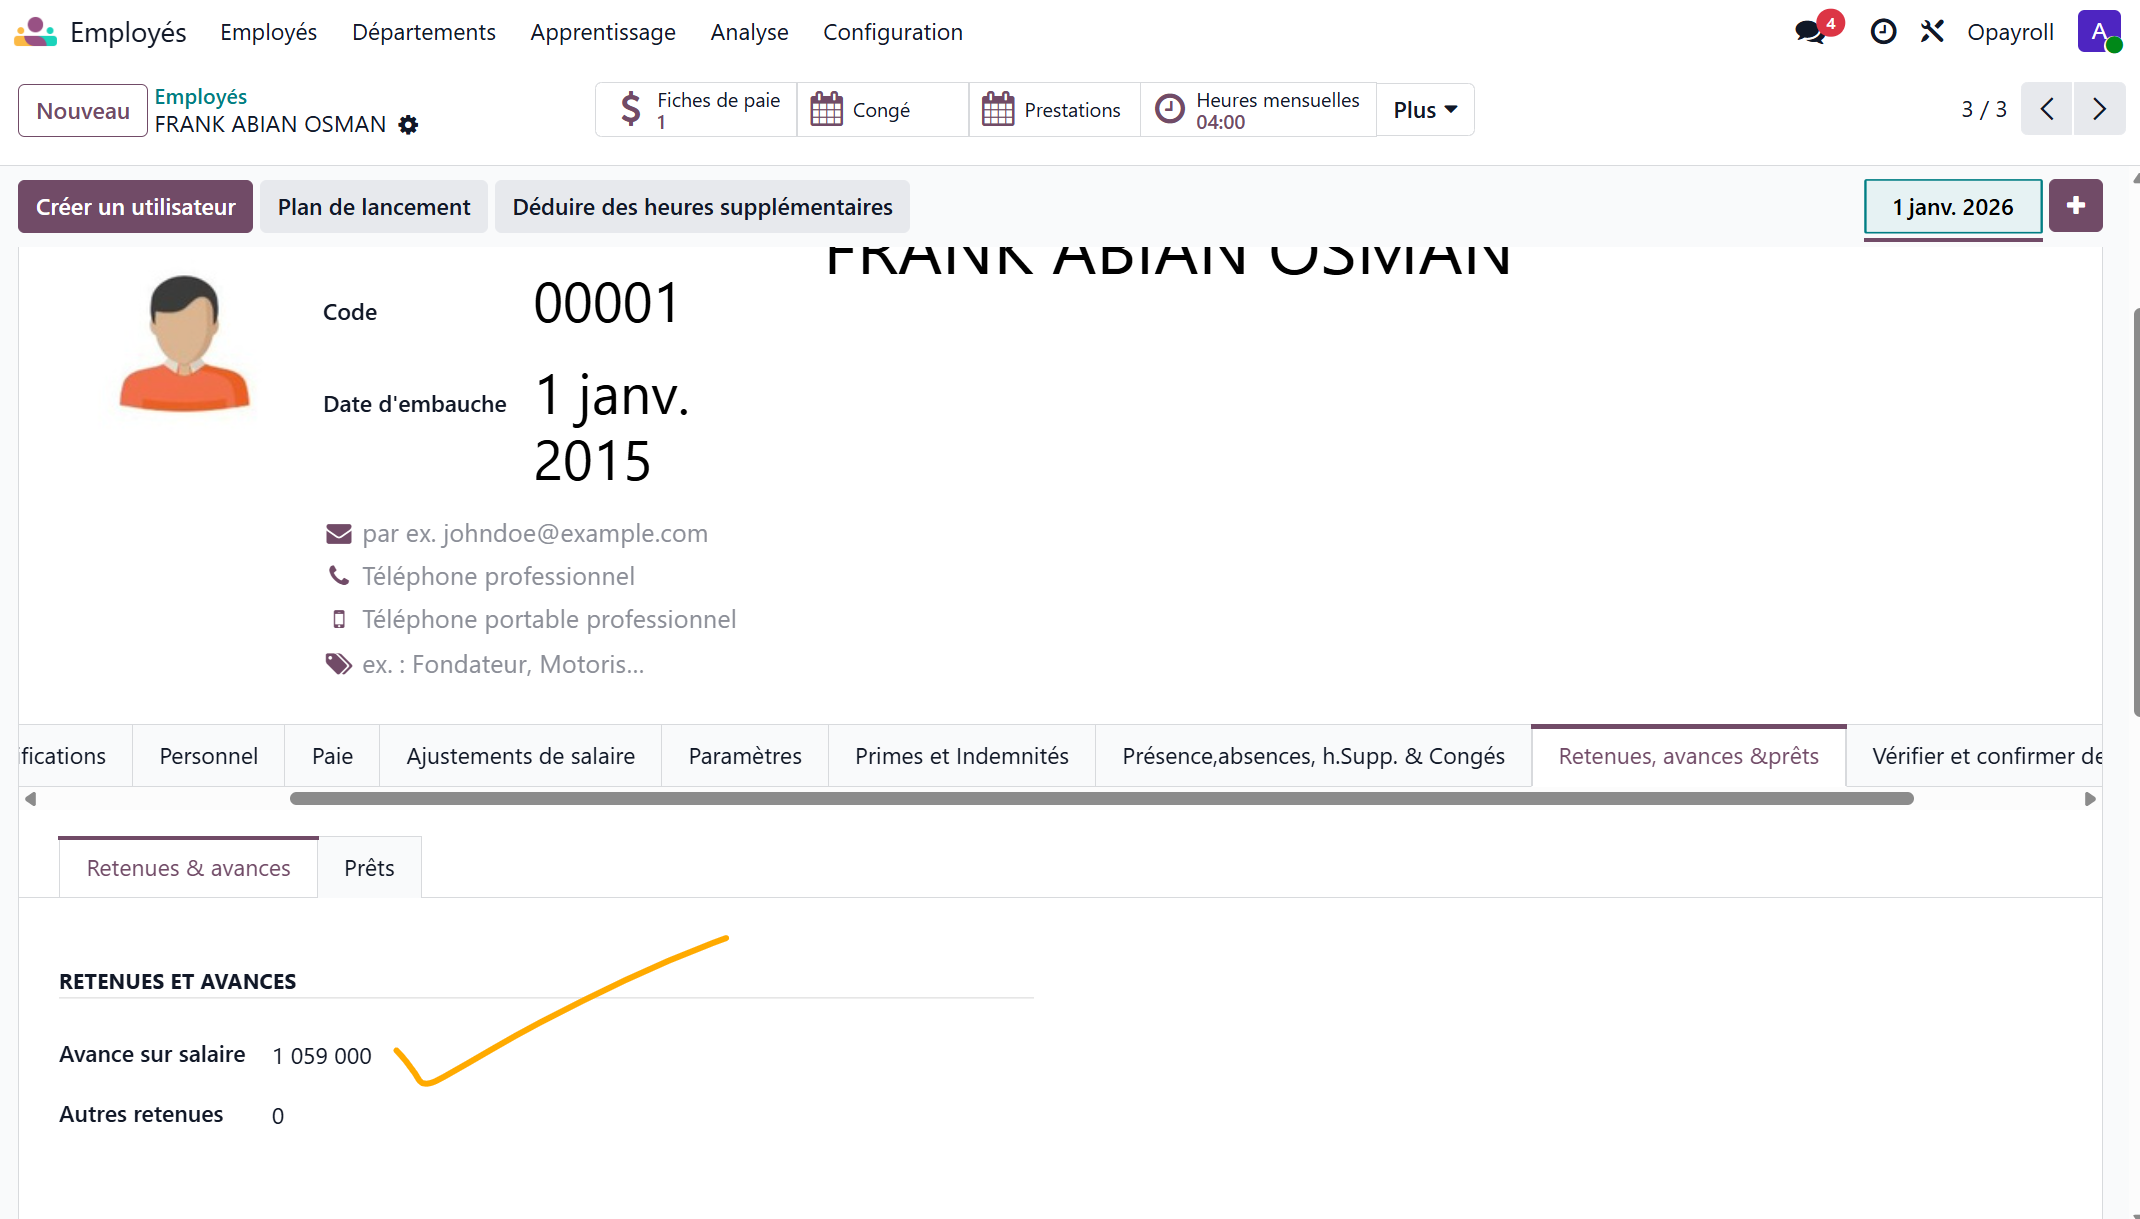Open the Prestations calendar button

click(1054, 110)
